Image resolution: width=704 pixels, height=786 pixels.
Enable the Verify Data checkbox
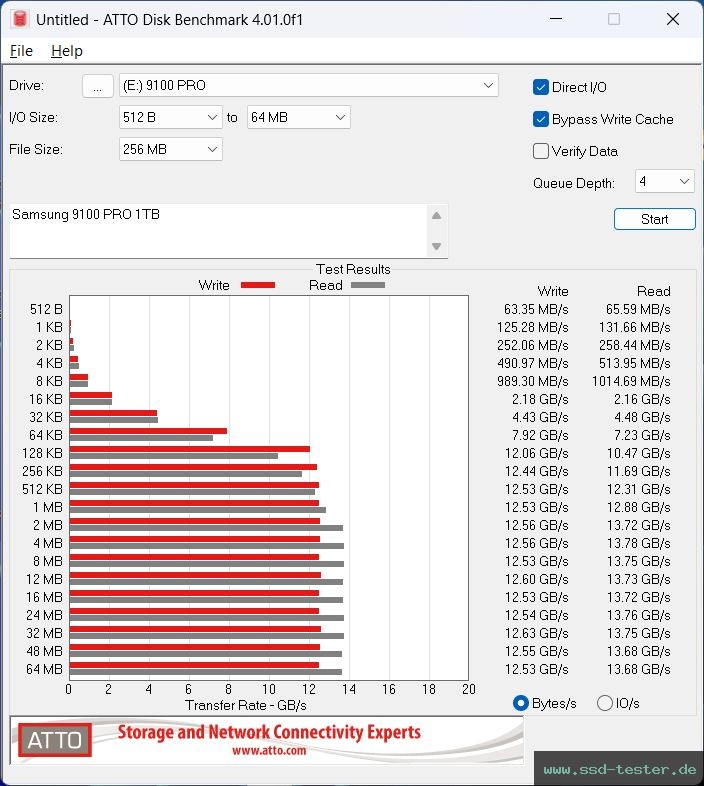pyautogui.click(x=541, y=151)
